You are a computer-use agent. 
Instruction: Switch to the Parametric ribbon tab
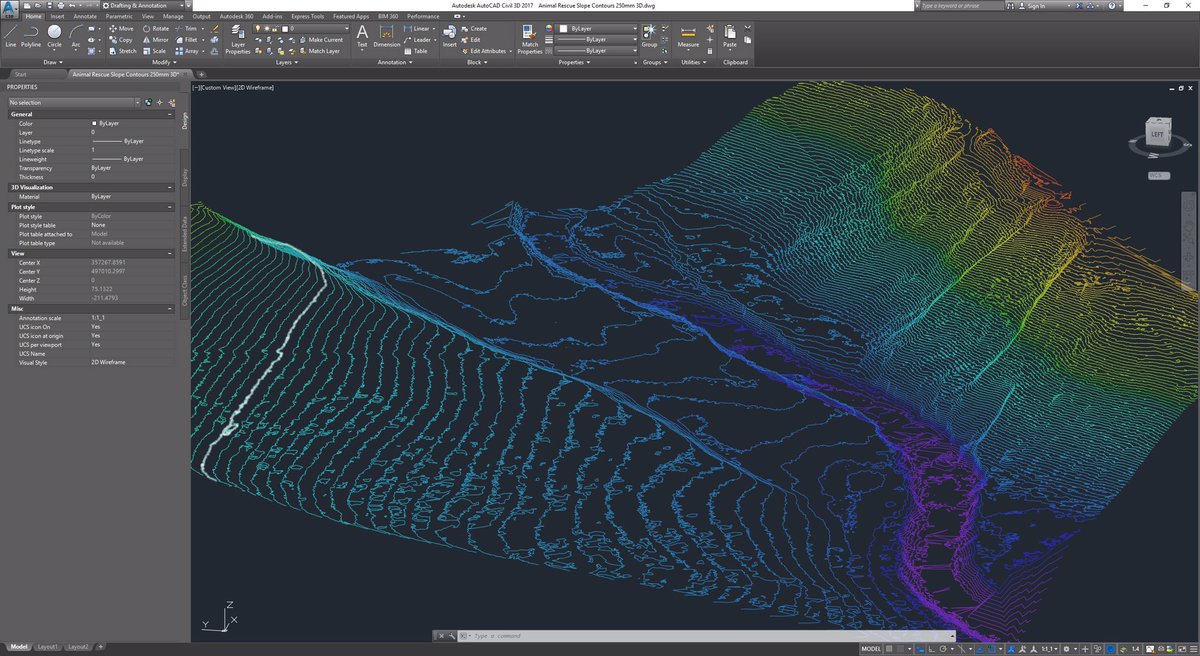(x=119, y=16)
